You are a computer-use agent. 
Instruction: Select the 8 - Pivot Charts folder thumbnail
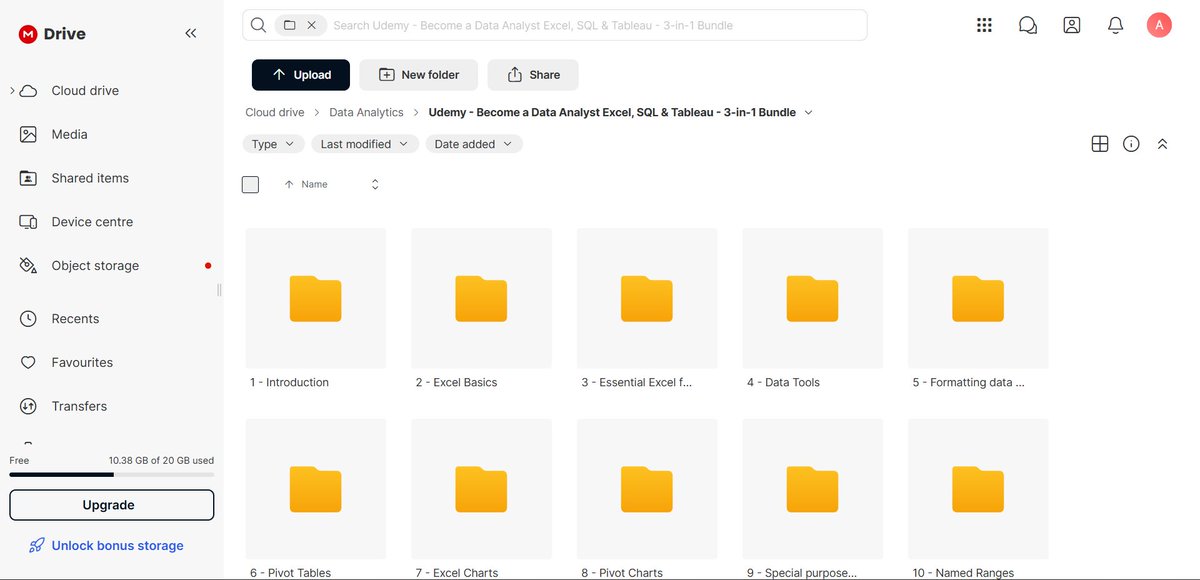point(647,489)
